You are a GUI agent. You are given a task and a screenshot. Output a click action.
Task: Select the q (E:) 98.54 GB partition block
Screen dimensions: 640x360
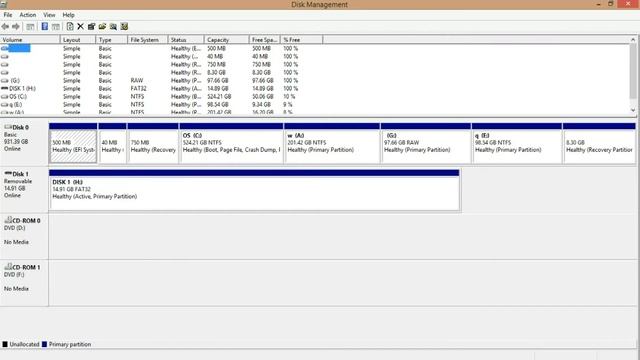[x=517, y=143]
